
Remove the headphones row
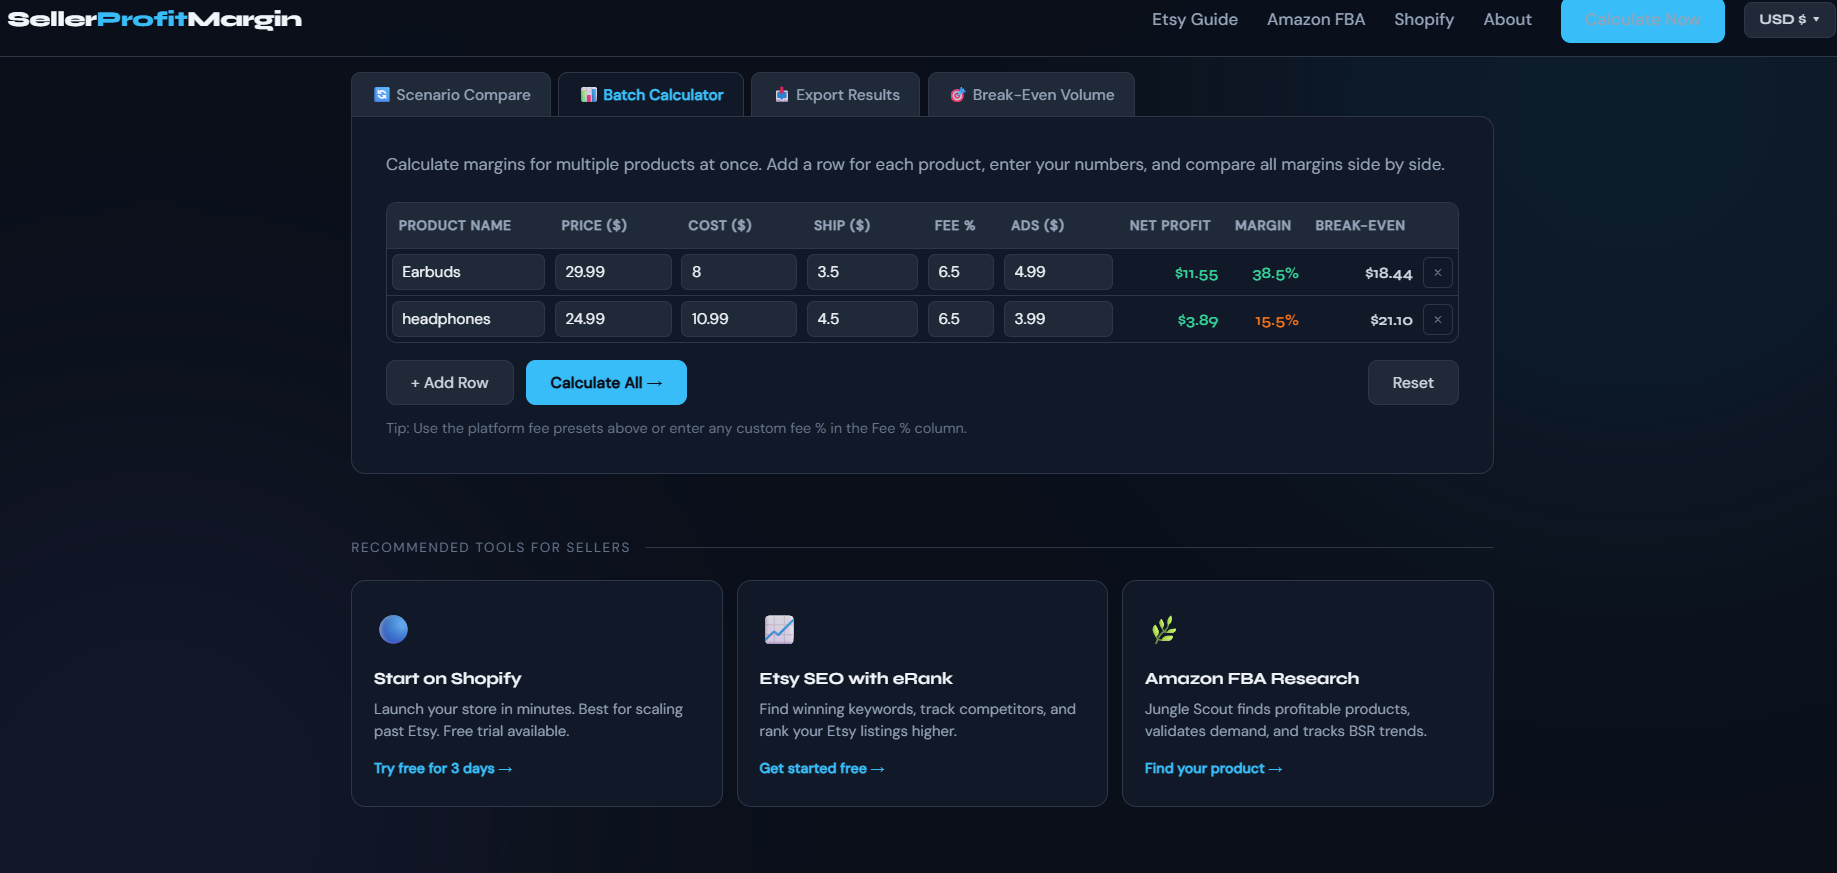point(1438,320)
